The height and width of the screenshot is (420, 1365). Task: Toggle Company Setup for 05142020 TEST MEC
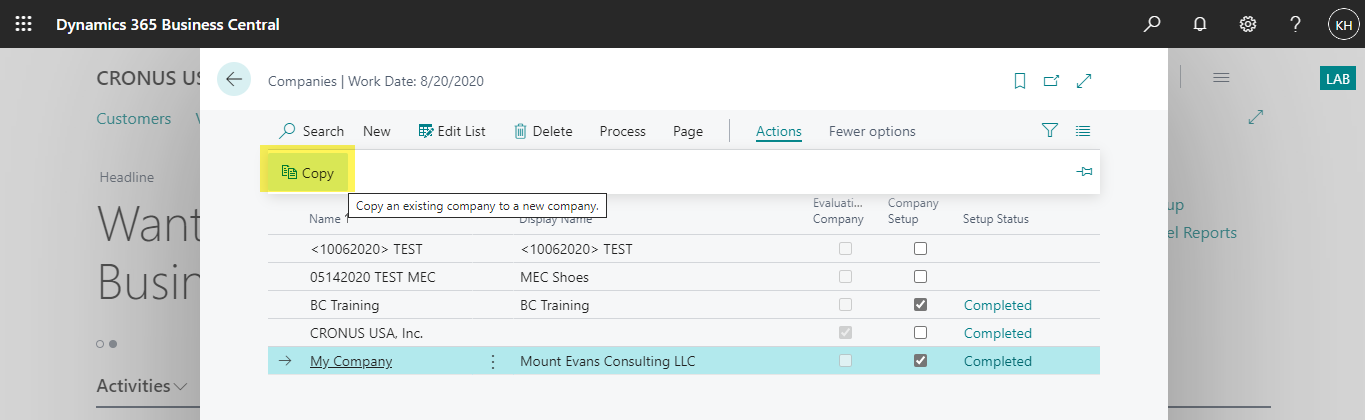[920, 277]
